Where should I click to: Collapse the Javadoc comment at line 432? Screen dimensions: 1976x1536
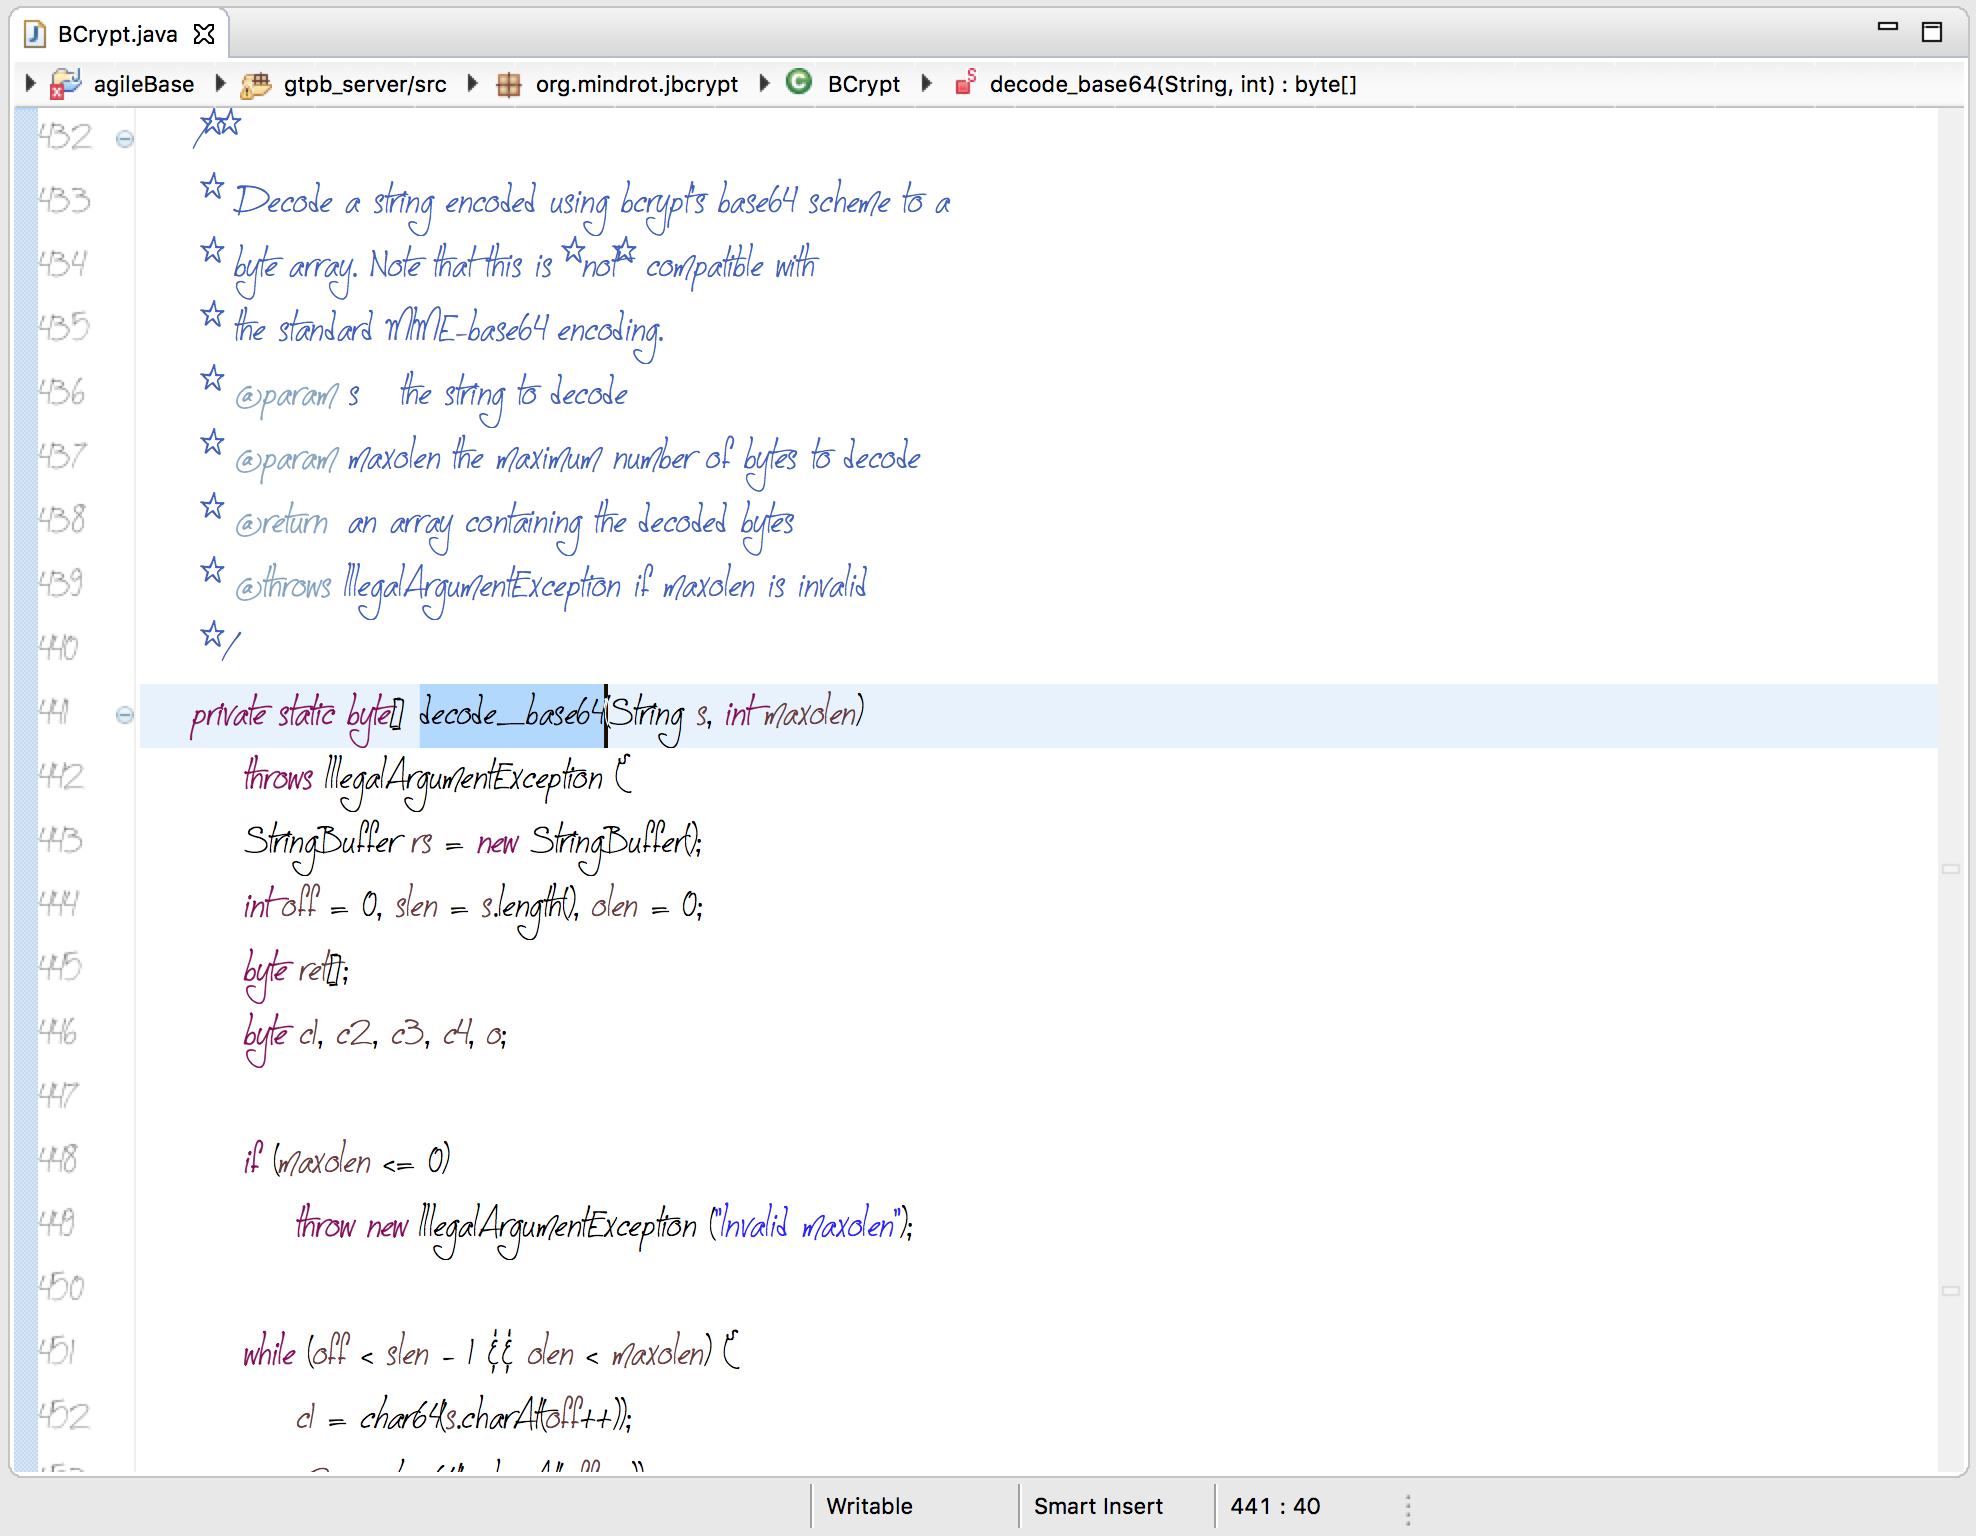(x=125, y=139)
